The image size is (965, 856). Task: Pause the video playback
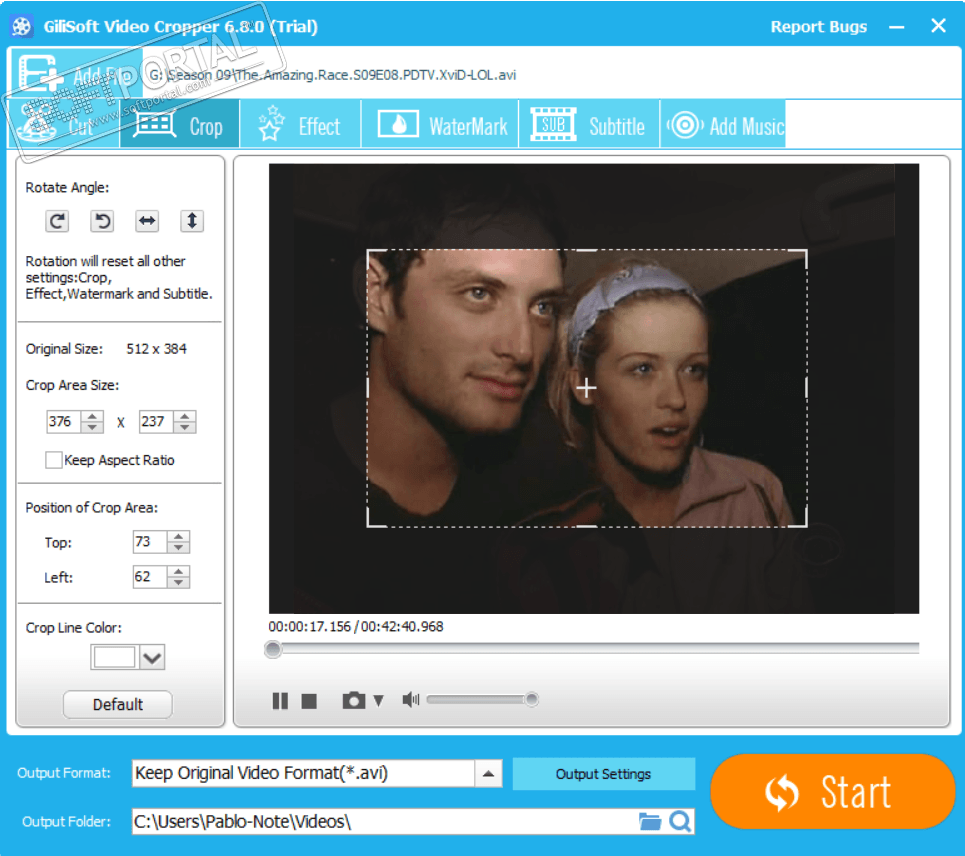280,700
